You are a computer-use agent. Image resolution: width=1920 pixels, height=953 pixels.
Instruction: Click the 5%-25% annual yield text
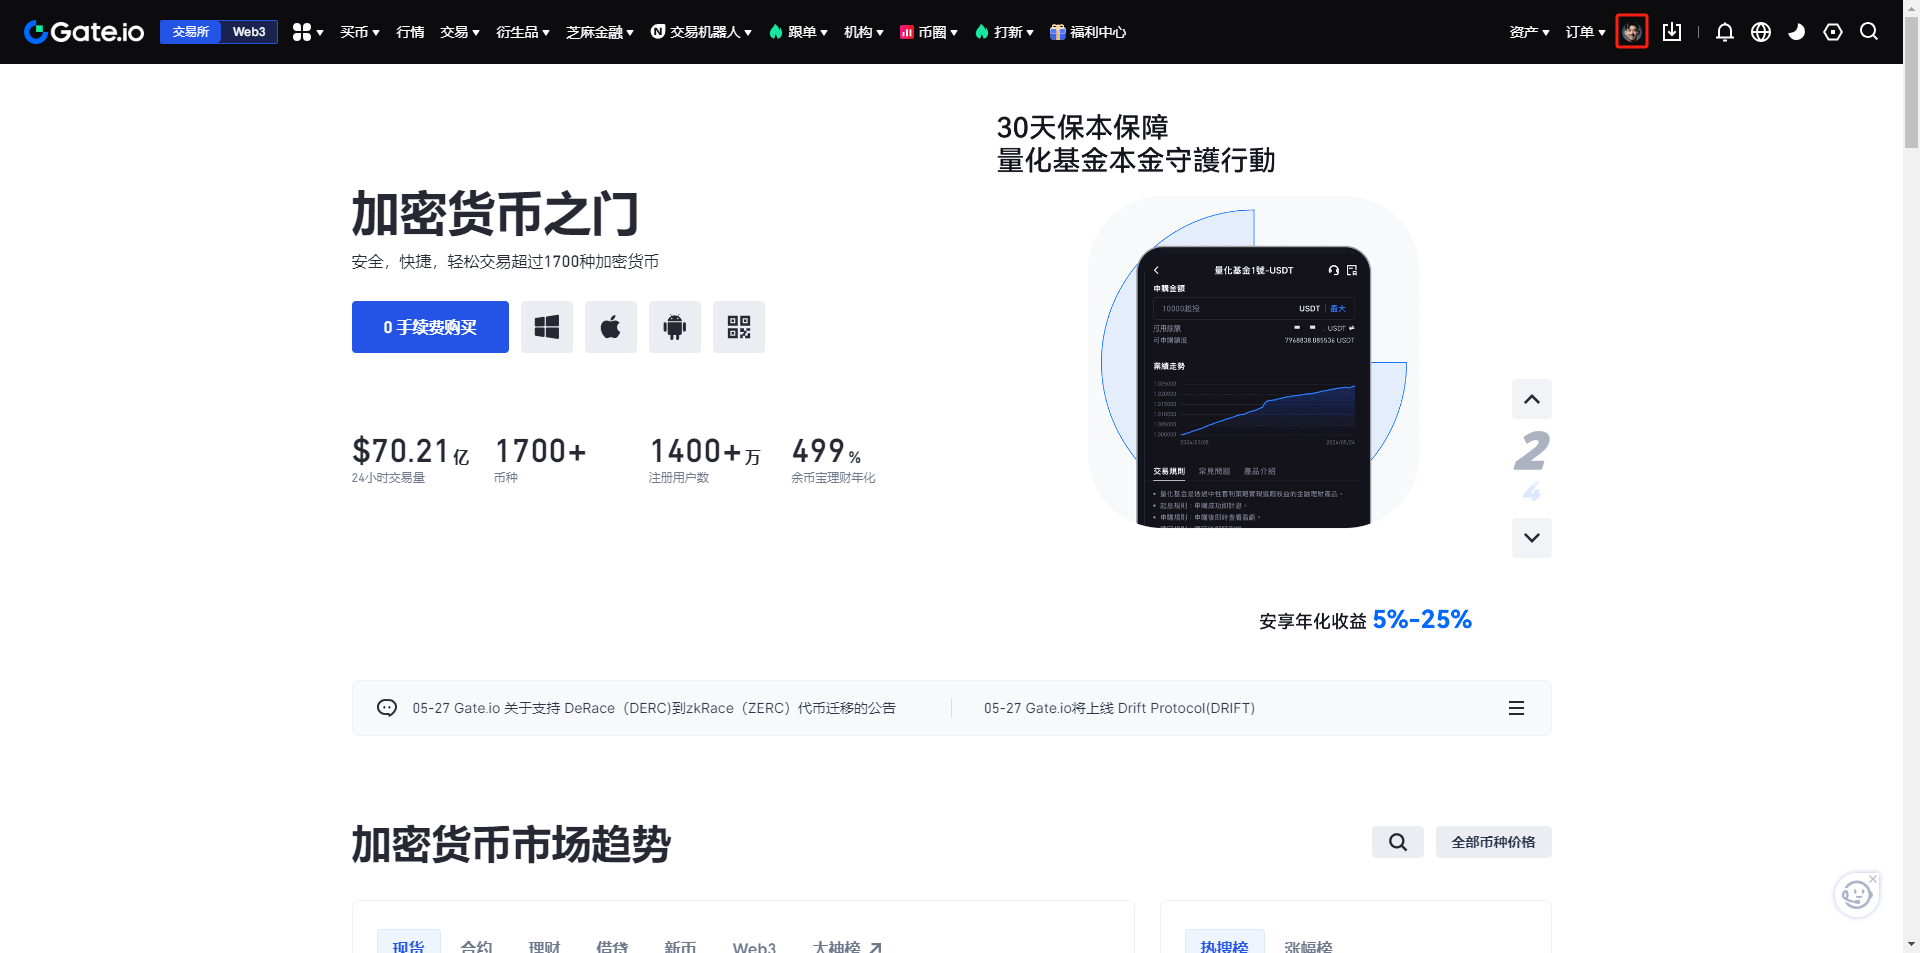pos(1422,620)
